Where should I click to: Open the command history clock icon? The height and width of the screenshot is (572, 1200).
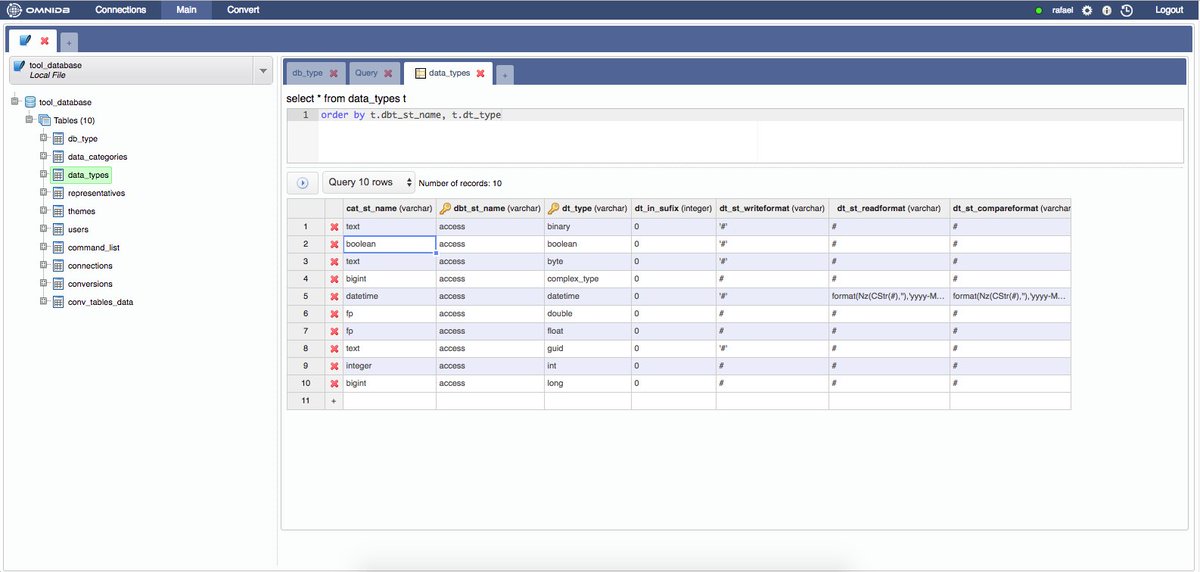coord(1127,10)
